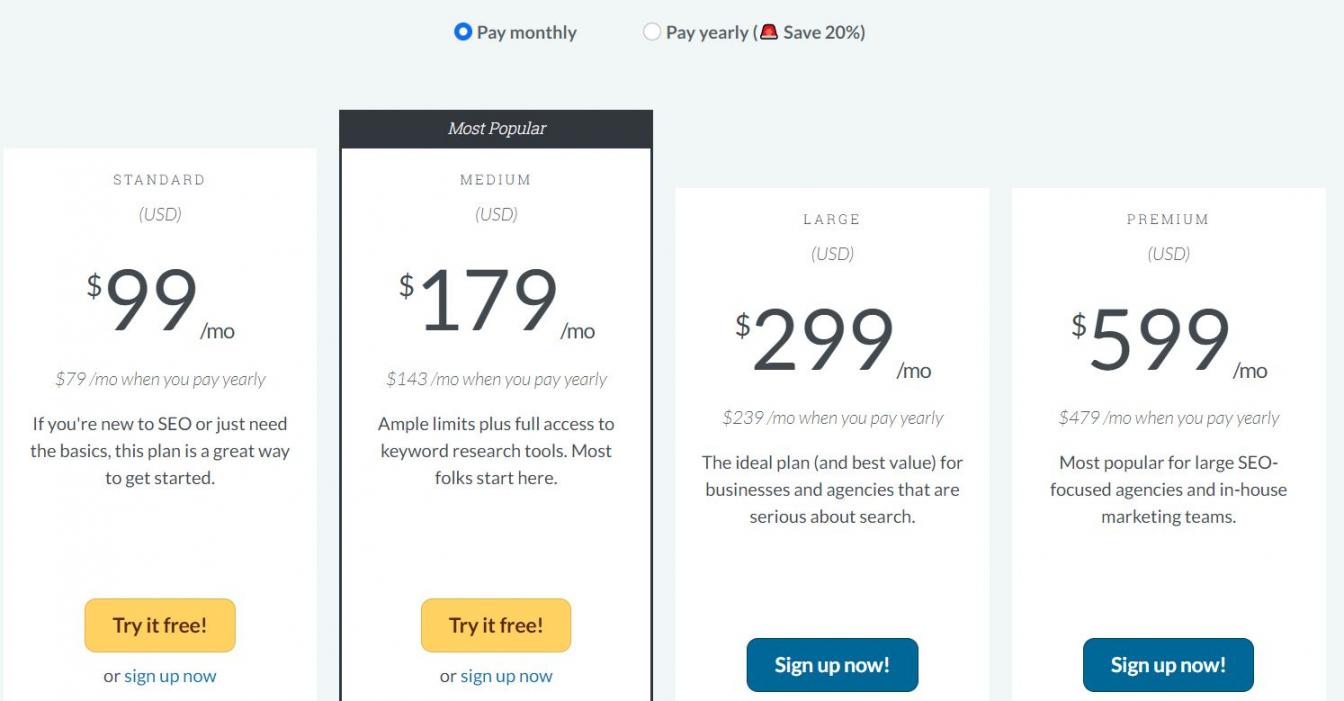Open the sign up now link under Medium

(506, 676)
